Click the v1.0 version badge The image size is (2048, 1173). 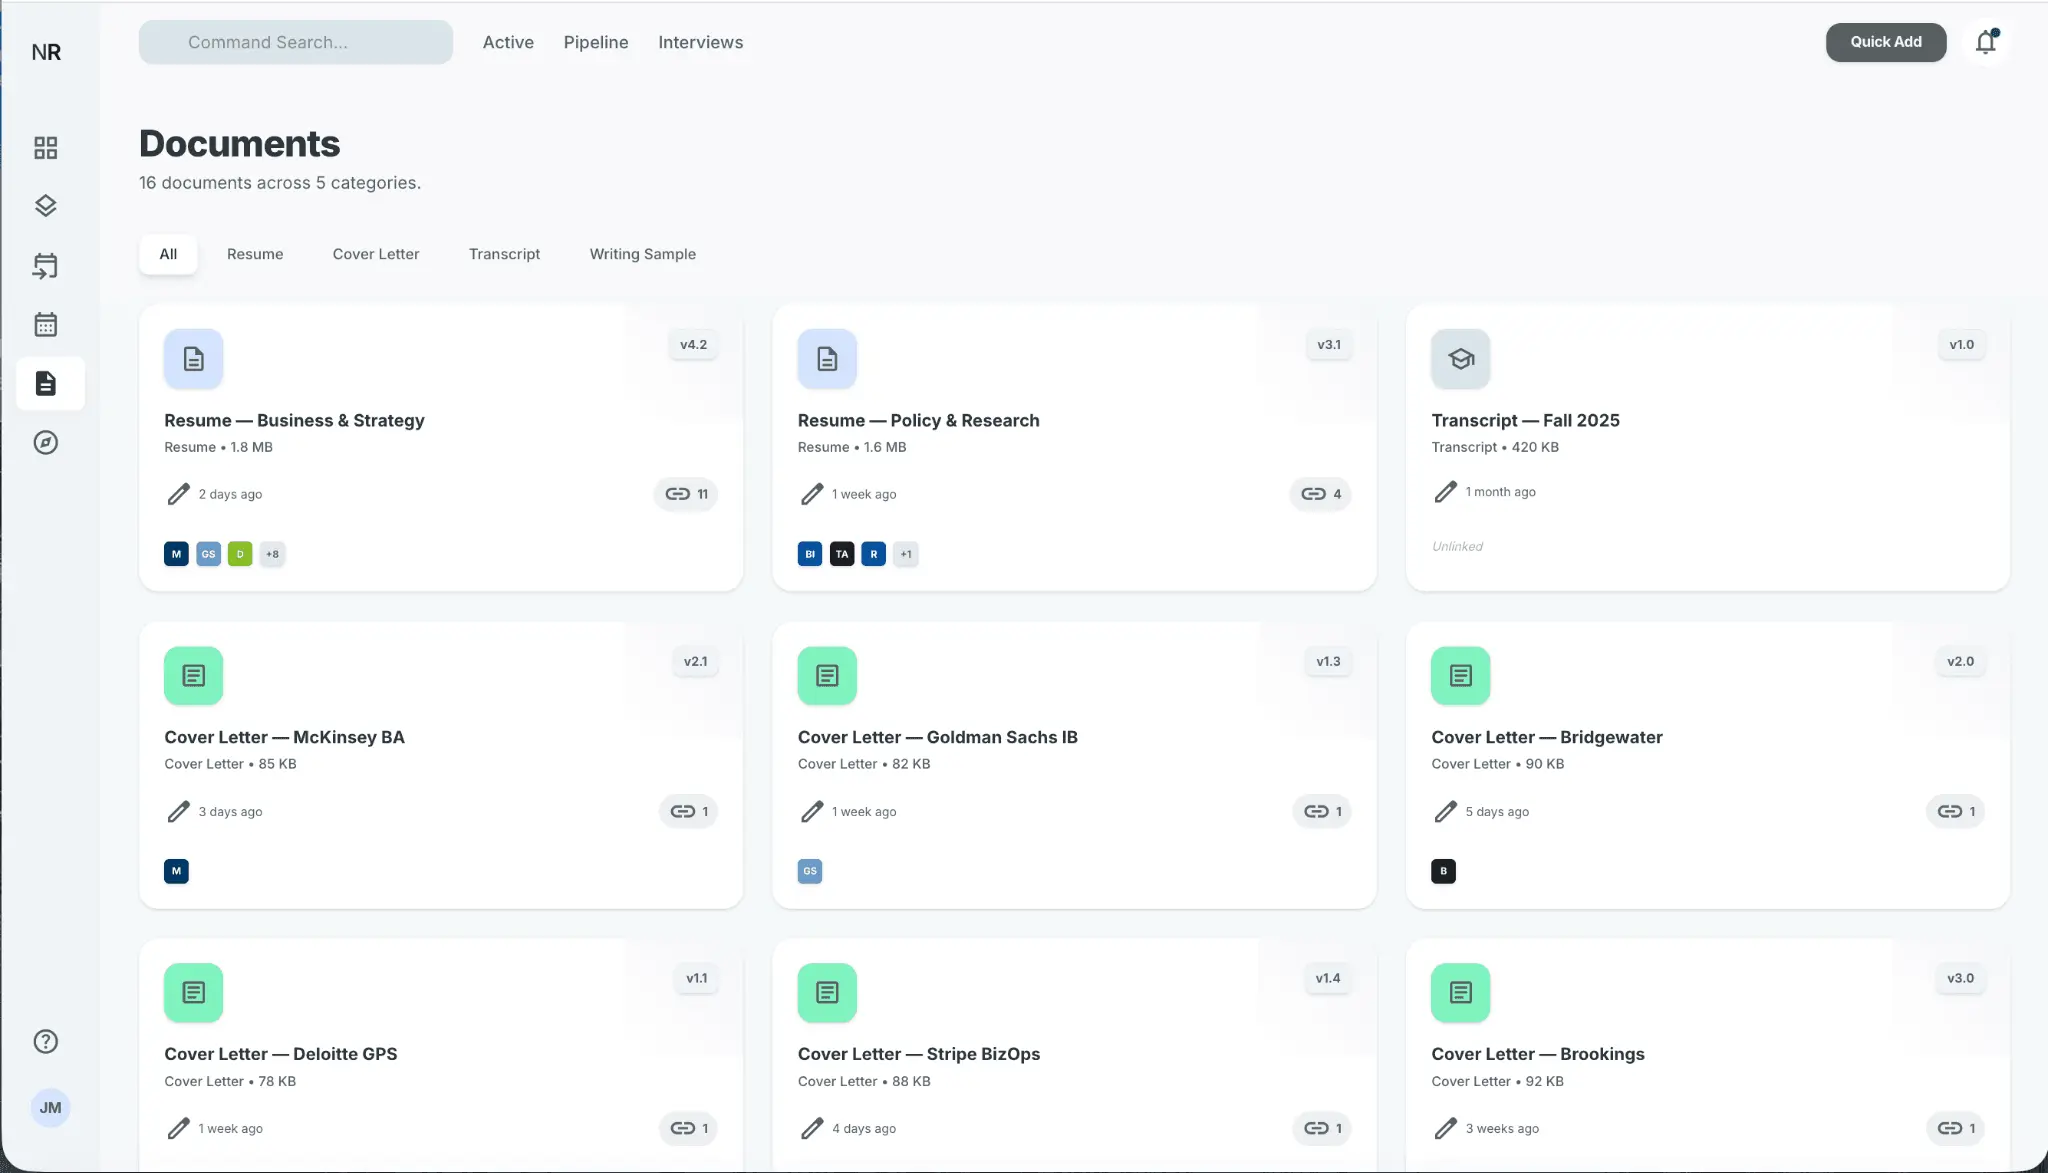point(1962,345)
